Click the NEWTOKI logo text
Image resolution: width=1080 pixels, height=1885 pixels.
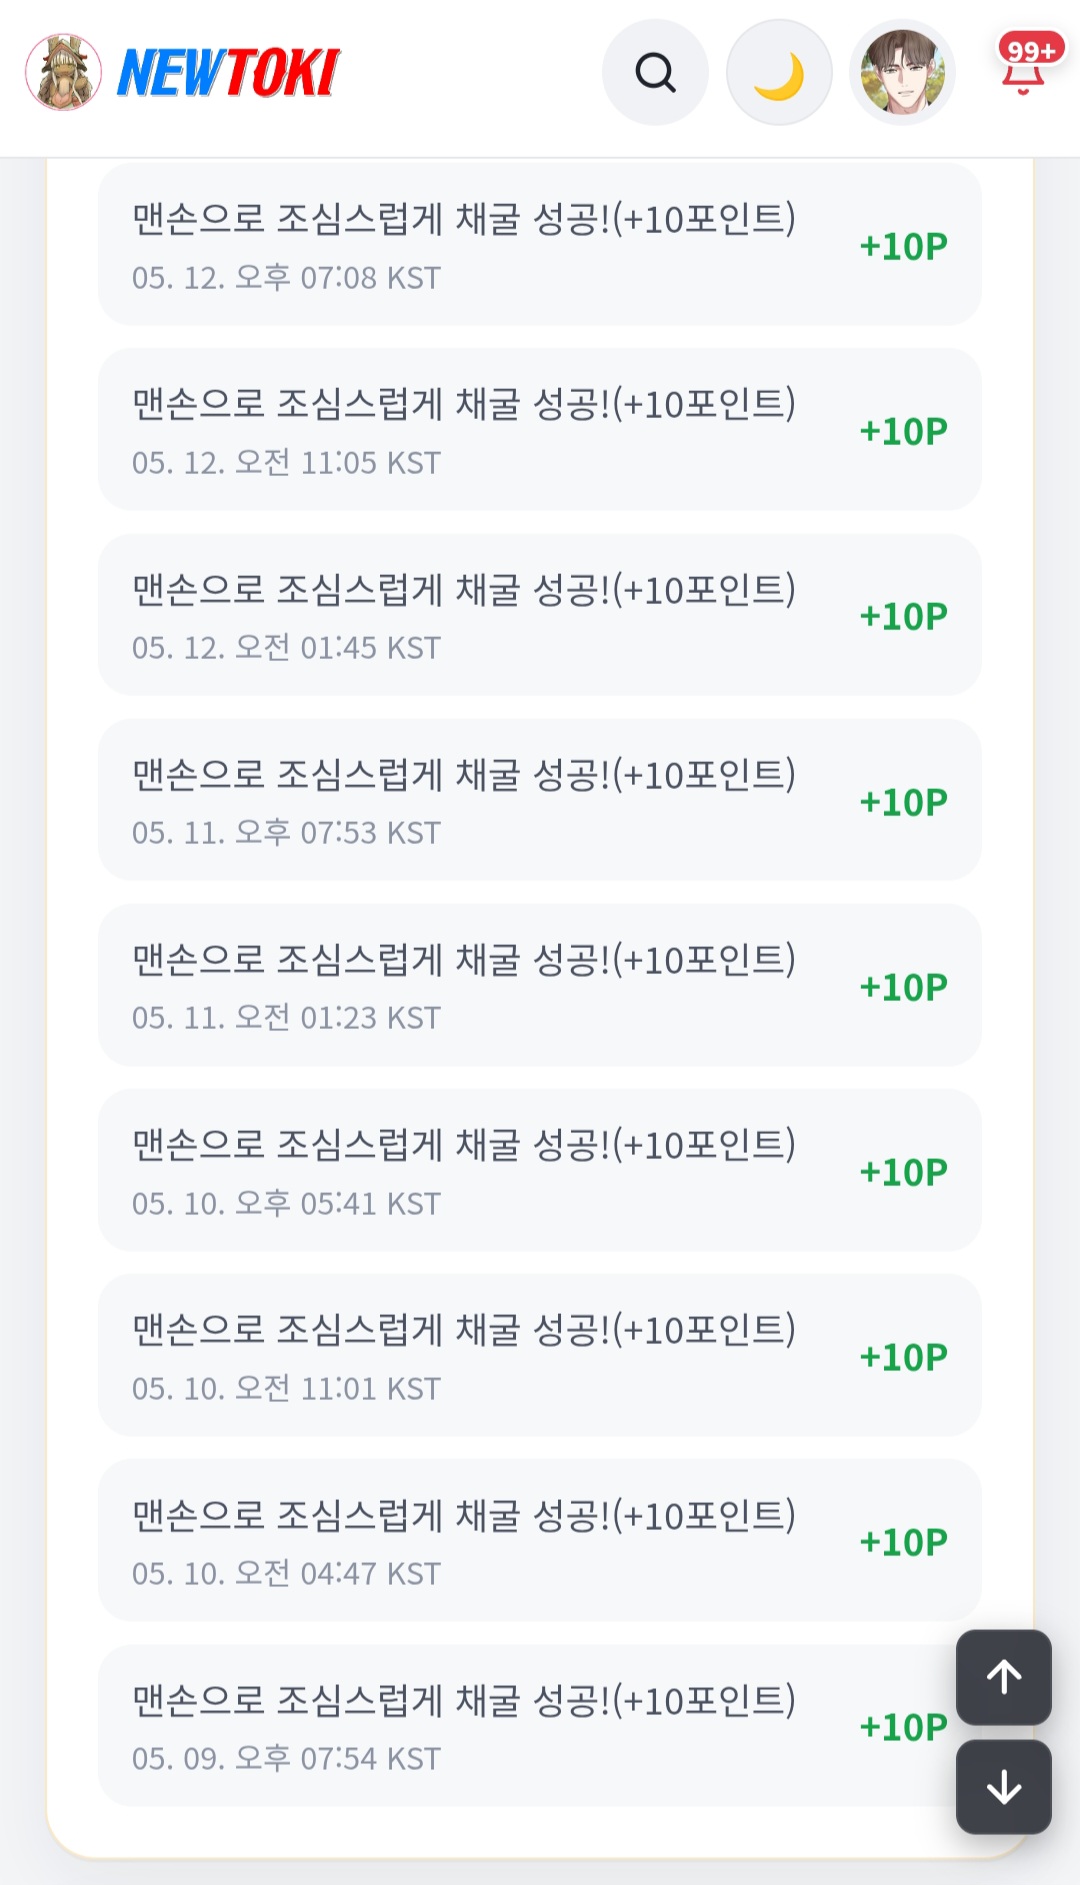(x=229, y=73)
